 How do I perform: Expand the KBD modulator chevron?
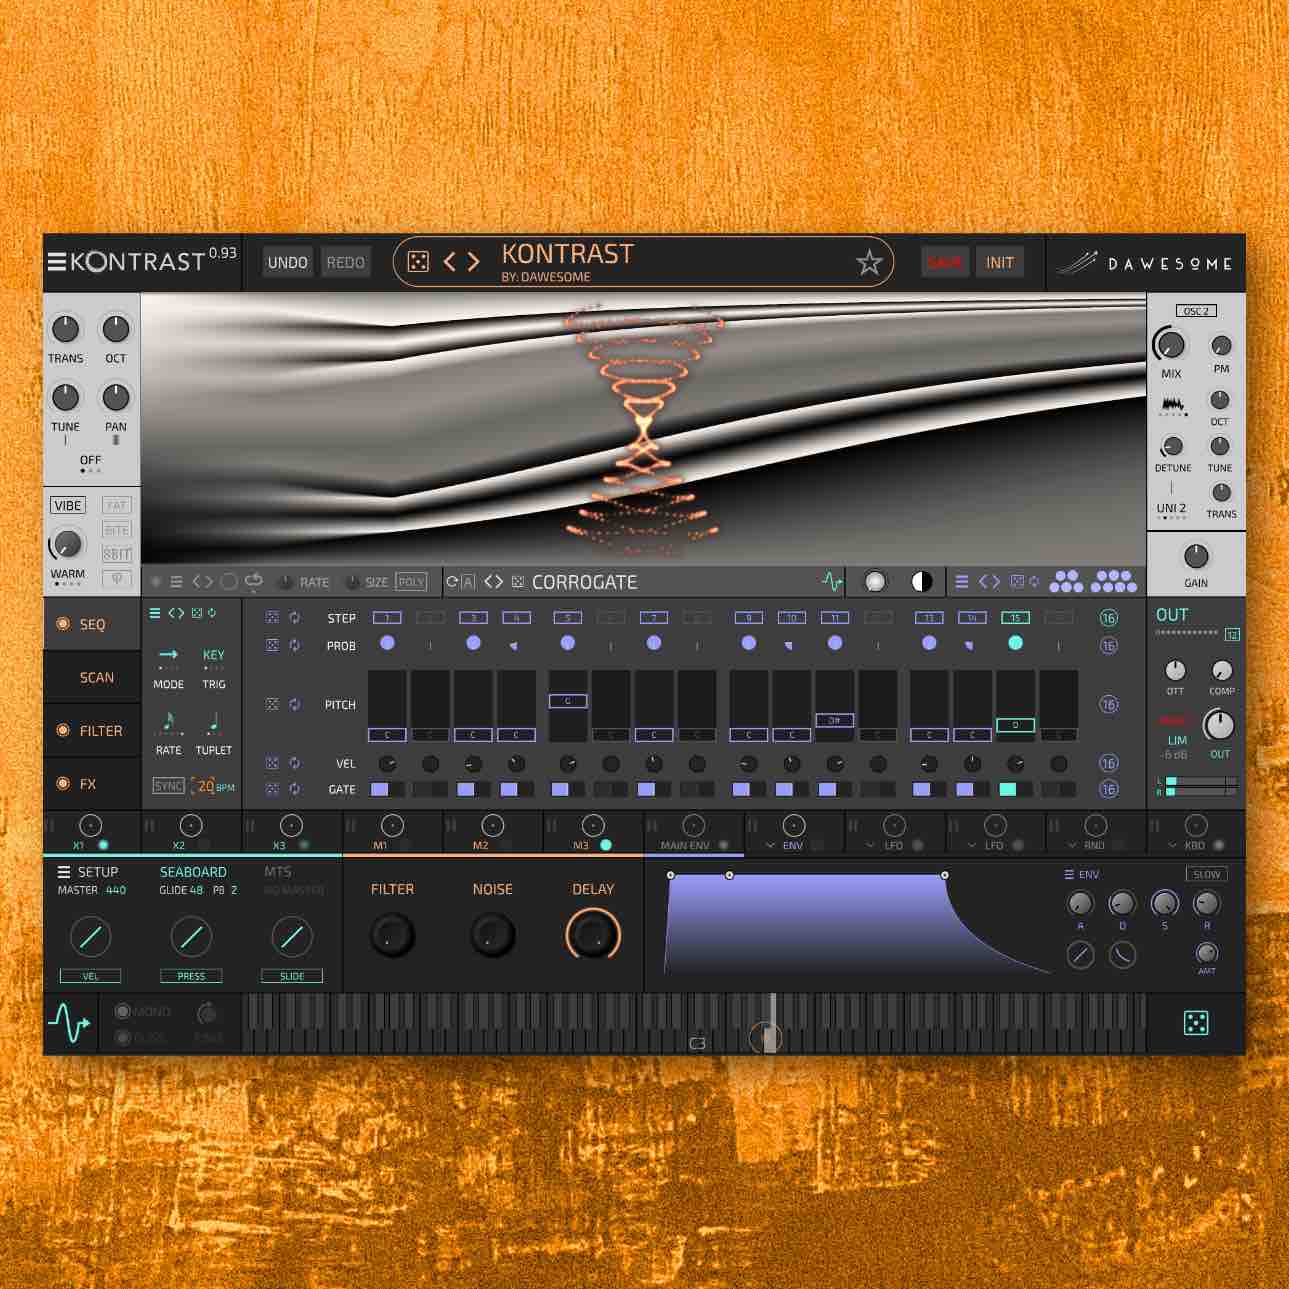pos(1173,846)
